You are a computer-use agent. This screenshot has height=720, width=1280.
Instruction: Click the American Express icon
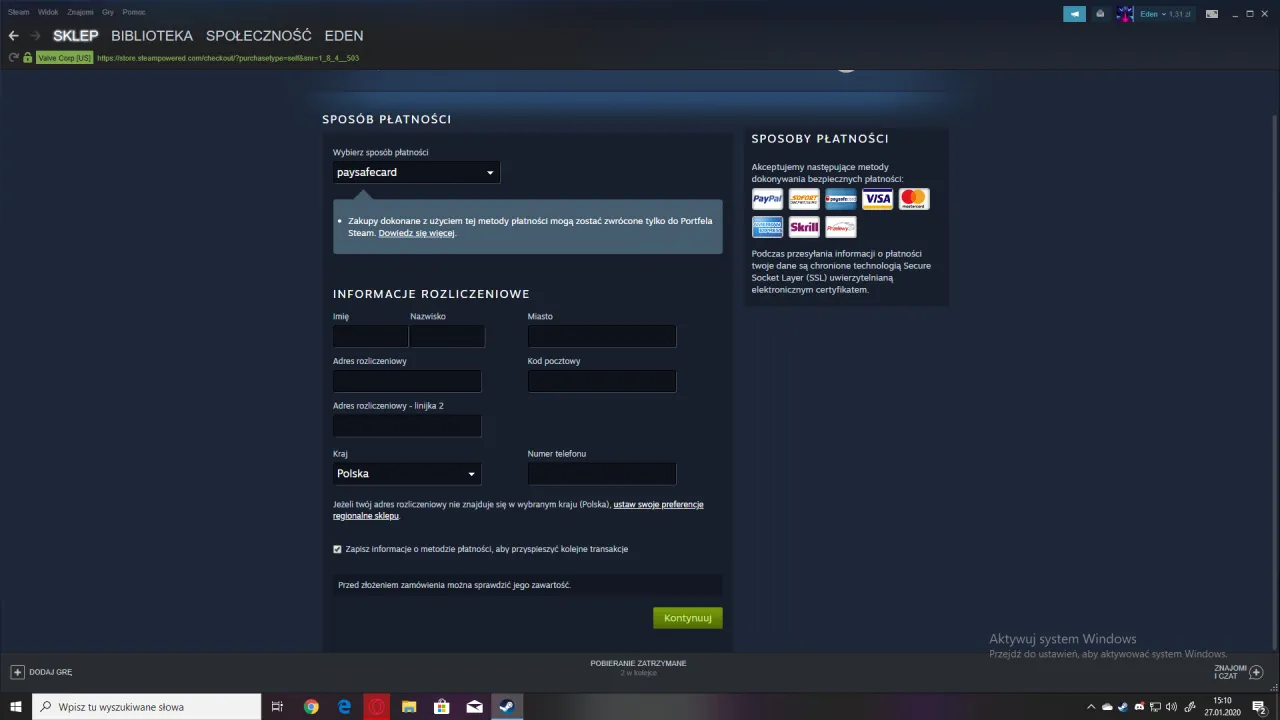pyautogui.click(x=767, y=227)
